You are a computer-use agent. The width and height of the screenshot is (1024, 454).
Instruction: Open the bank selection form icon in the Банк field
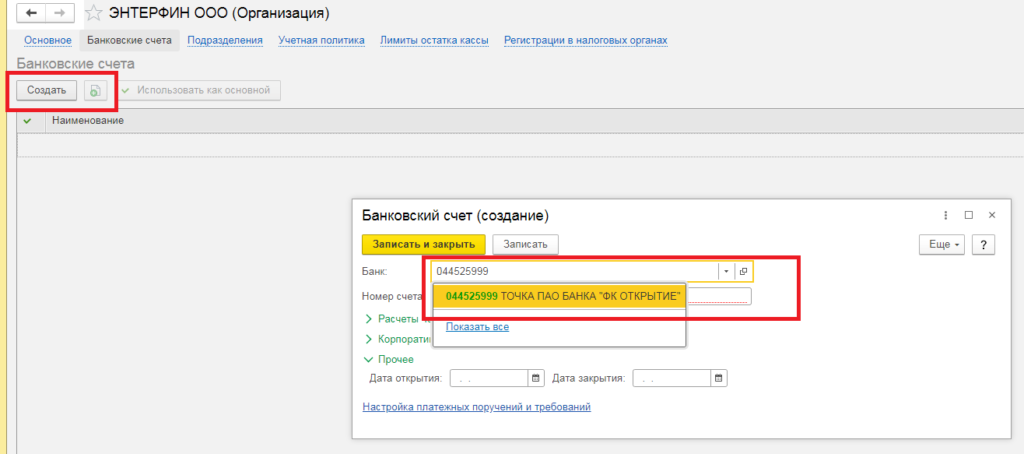click(743, 271)
